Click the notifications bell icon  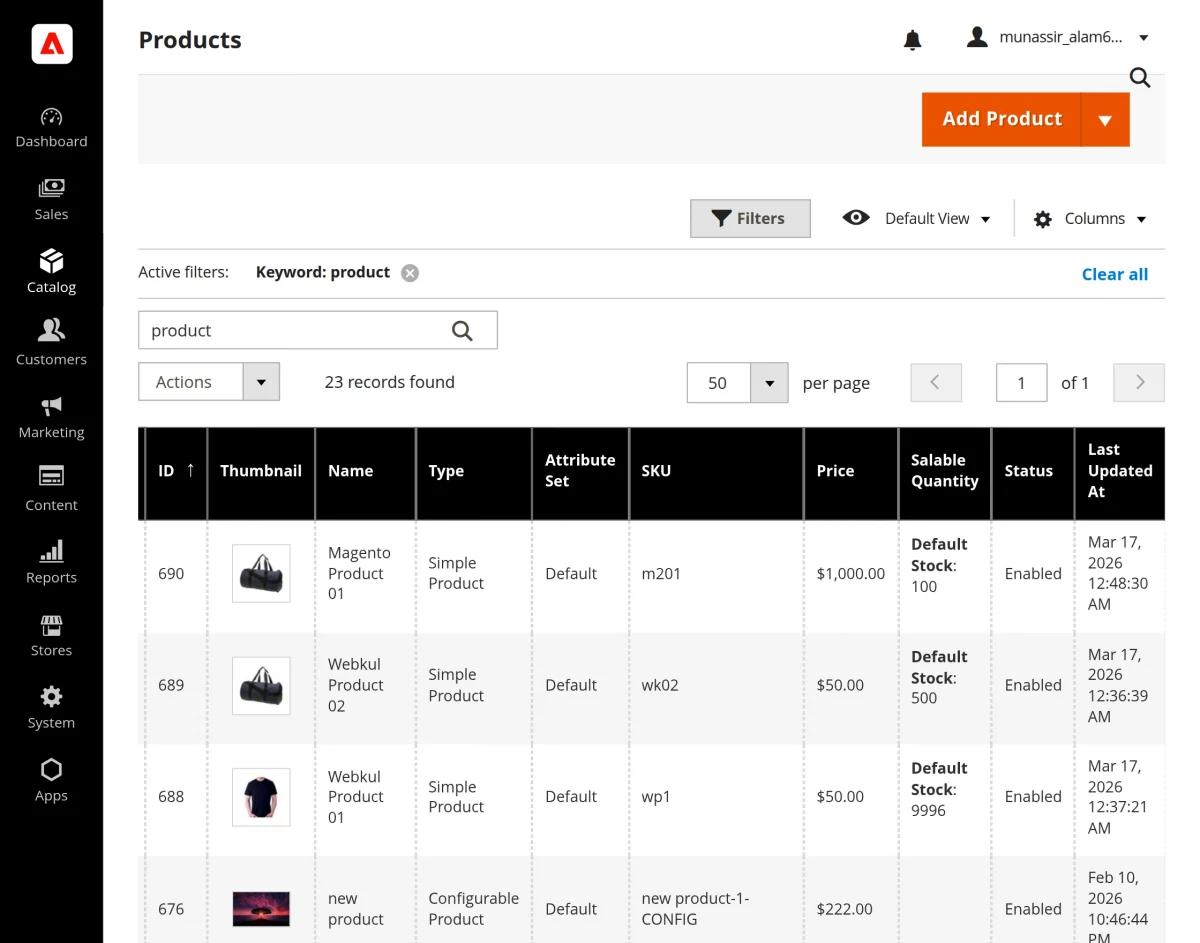(911, 39)
